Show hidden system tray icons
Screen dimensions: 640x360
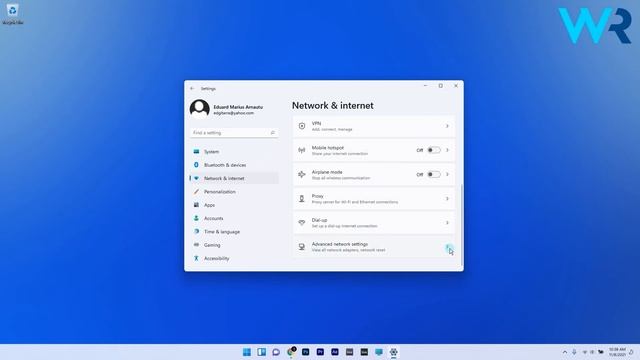point(565,352)
